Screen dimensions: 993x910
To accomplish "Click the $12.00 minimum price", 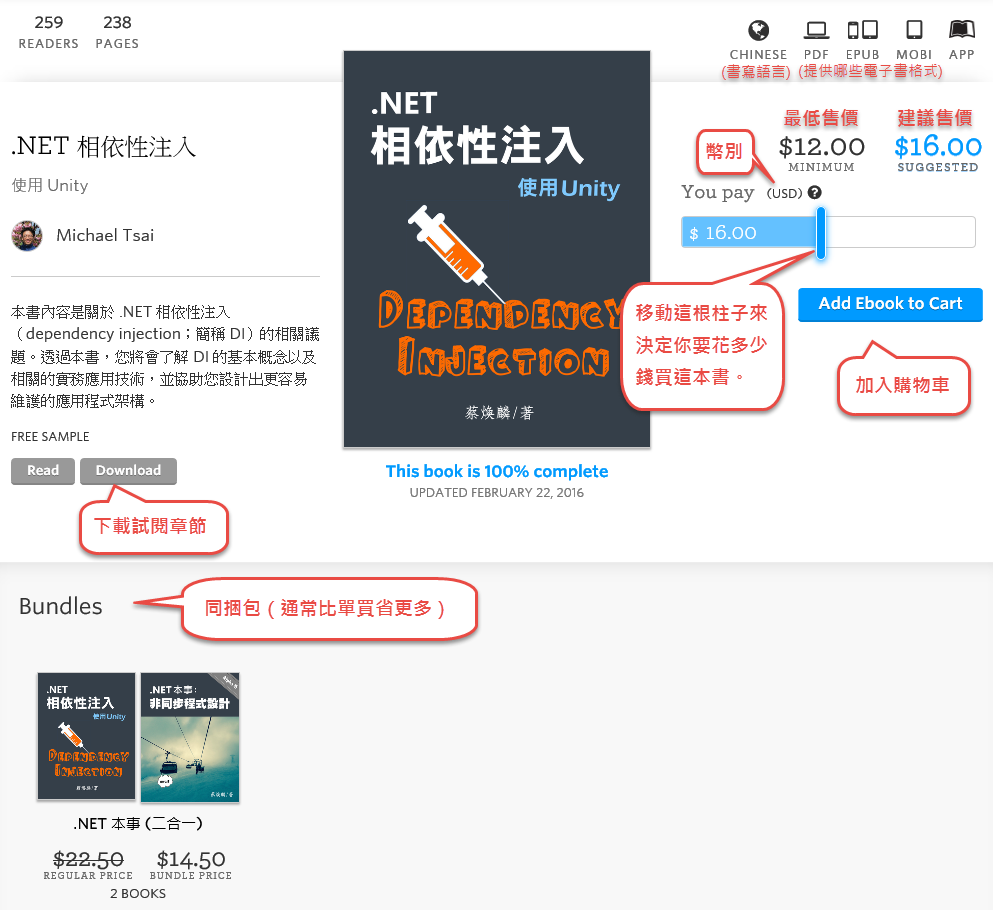I will pyautogui.click(x=821, y=147).
